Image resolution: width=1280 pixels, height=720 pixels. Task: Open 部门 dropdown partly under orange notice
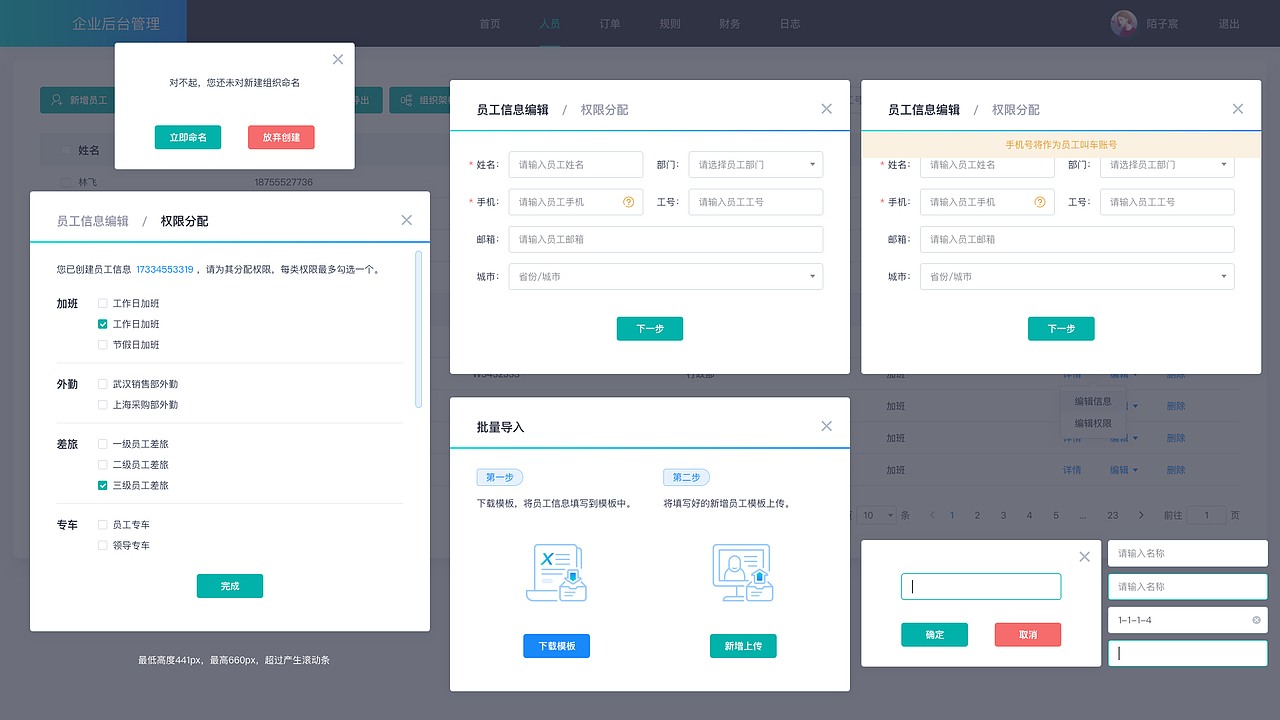(x=1167, y=167)
